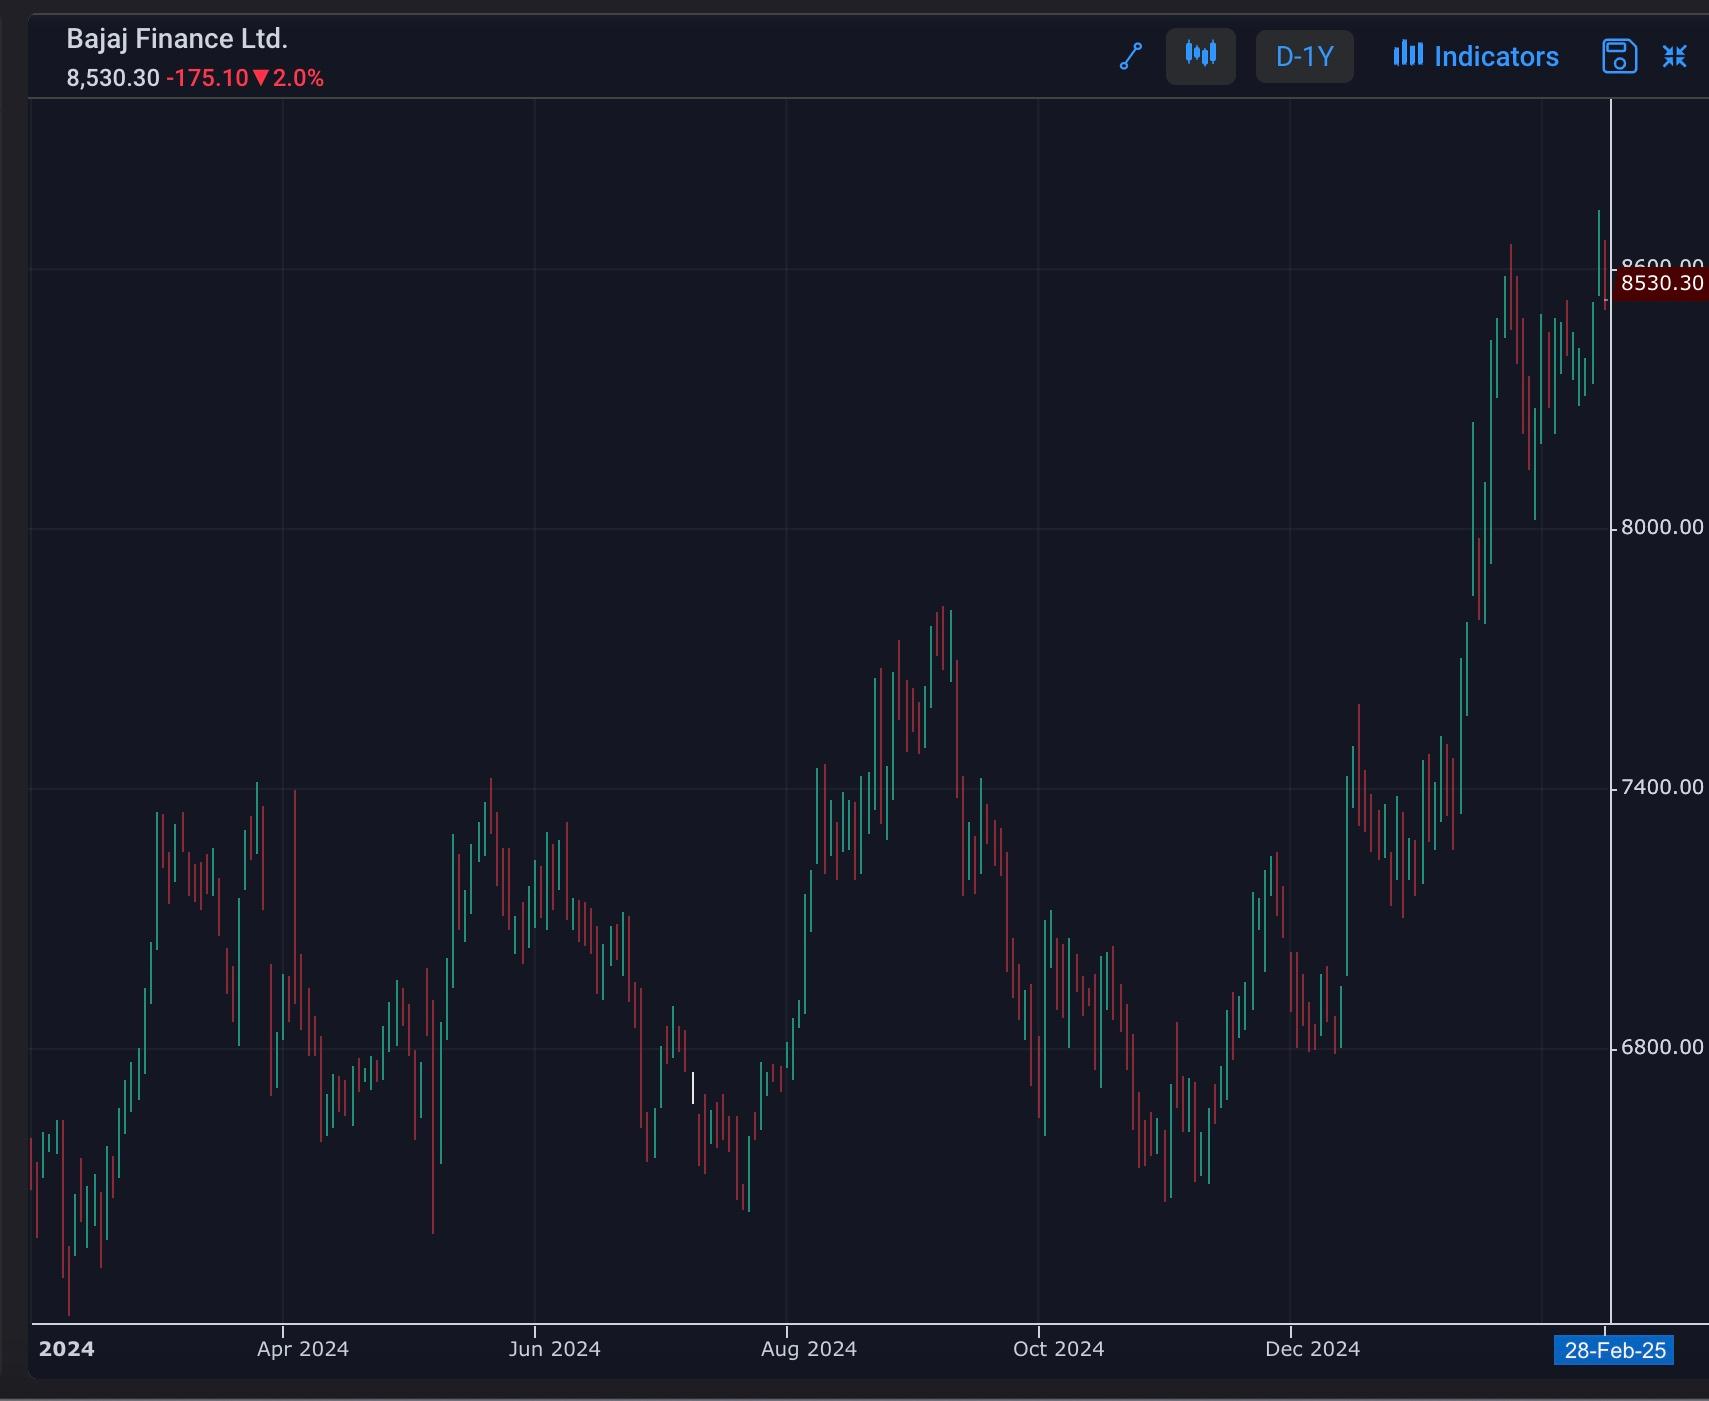Select the line drawing tool icon
The width and height of the screenshot is (1709, 1401).
click(x=1131, y=56)
